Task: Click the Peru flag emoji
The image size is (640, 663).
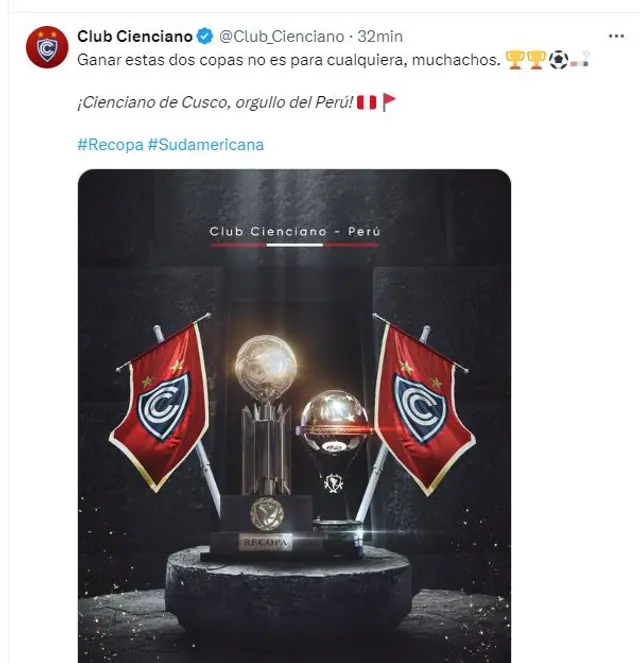Action: (366, 104)
